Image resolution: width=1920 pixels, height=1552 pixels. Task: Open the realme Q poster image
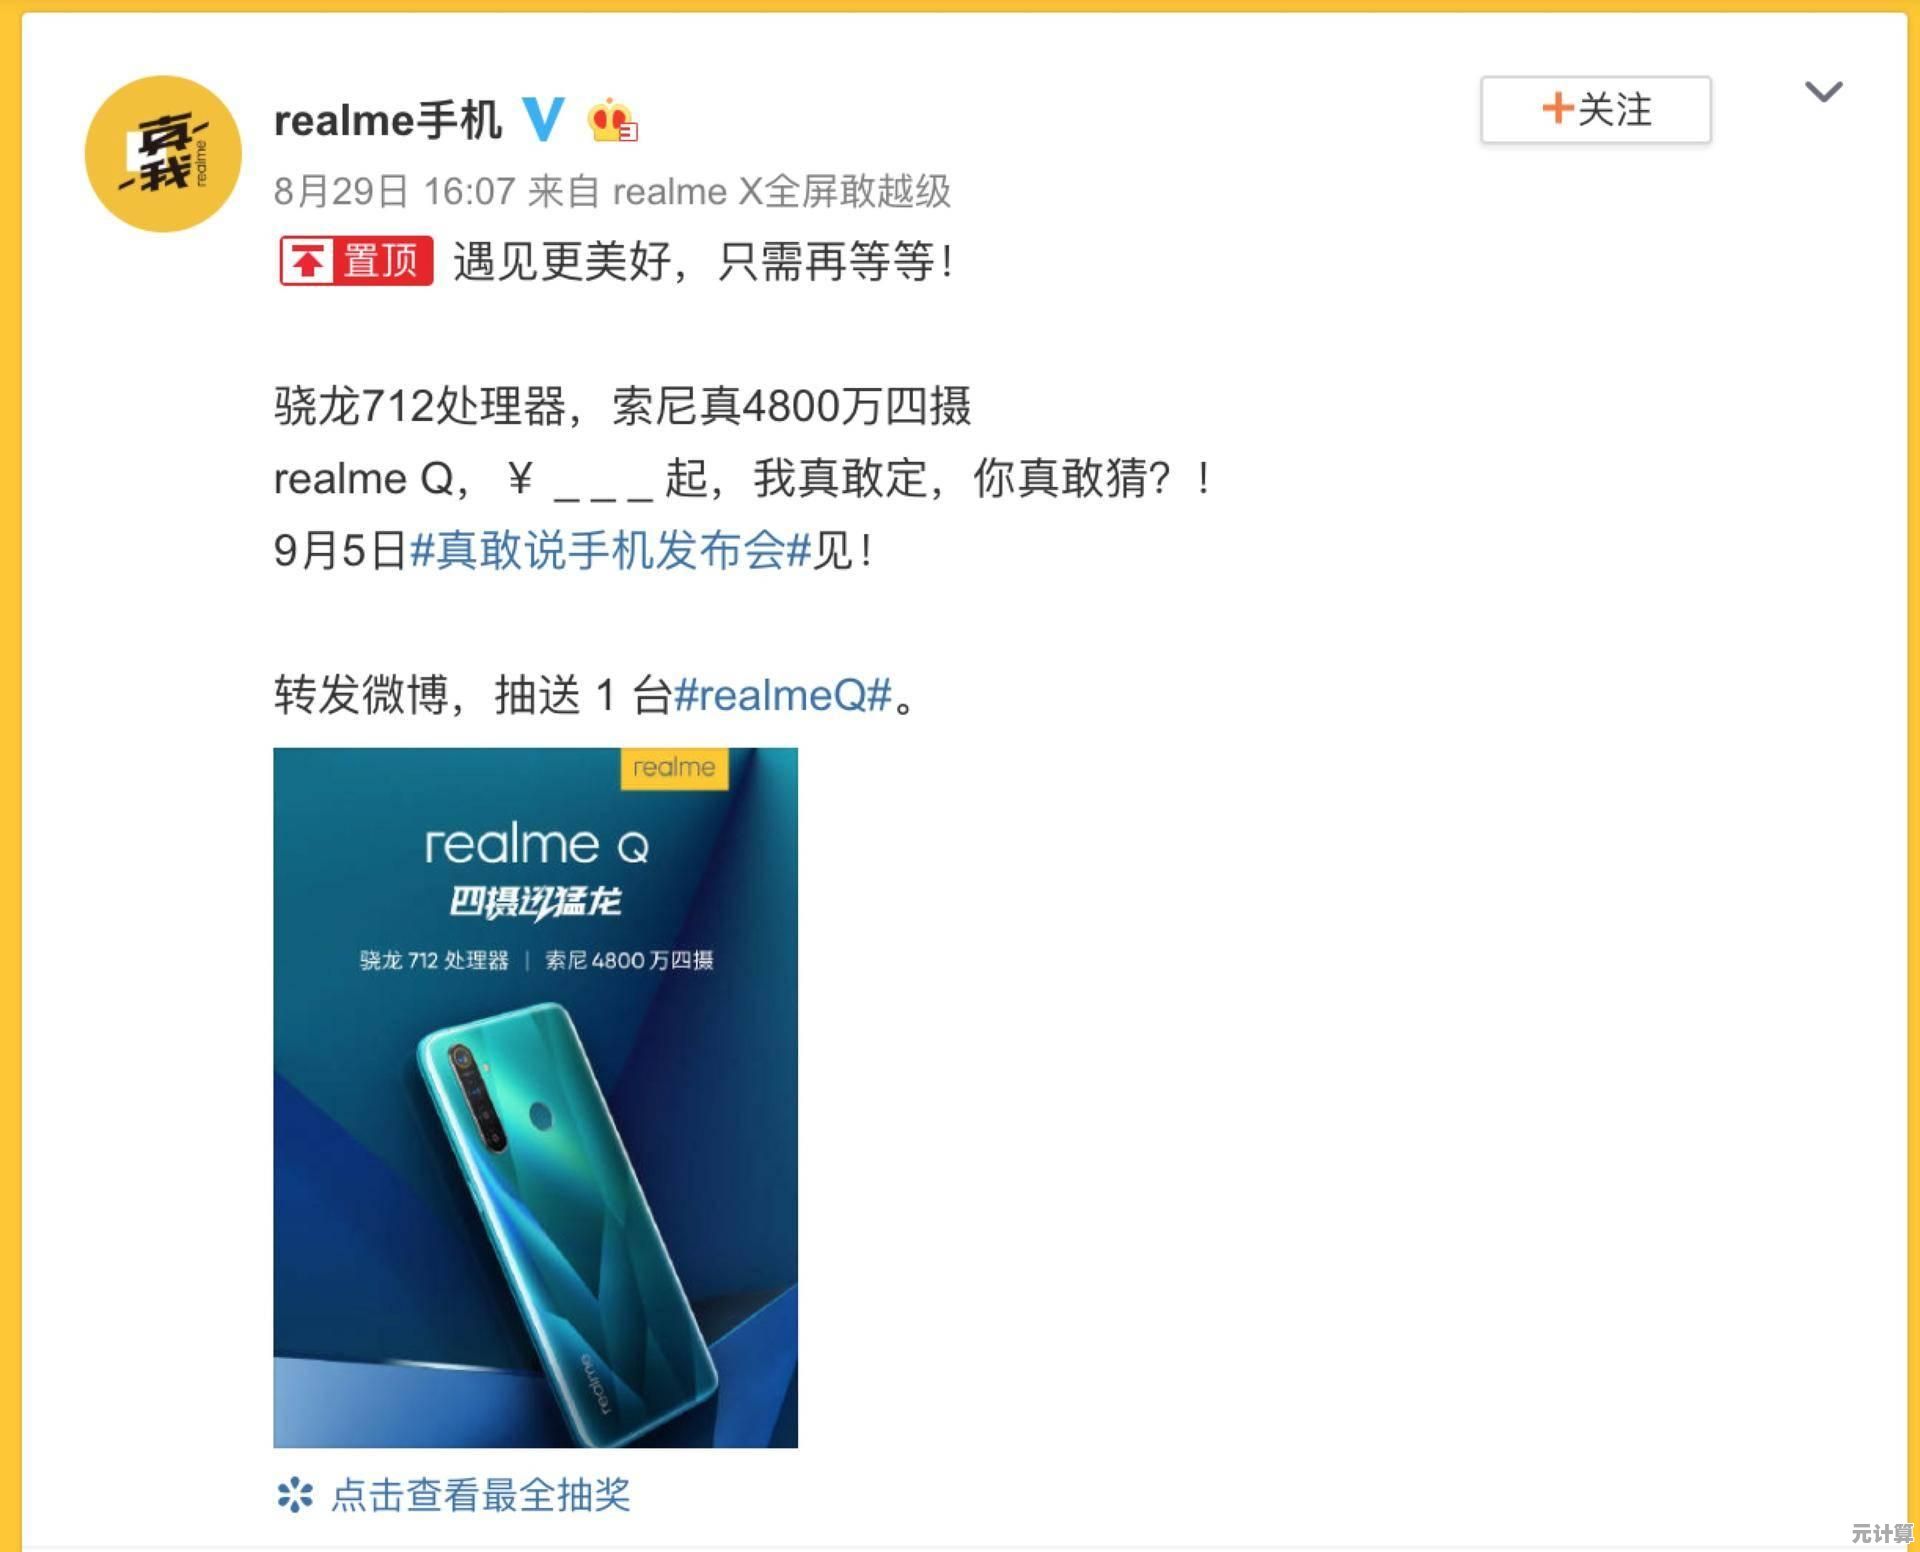(x=535, y=1097)
